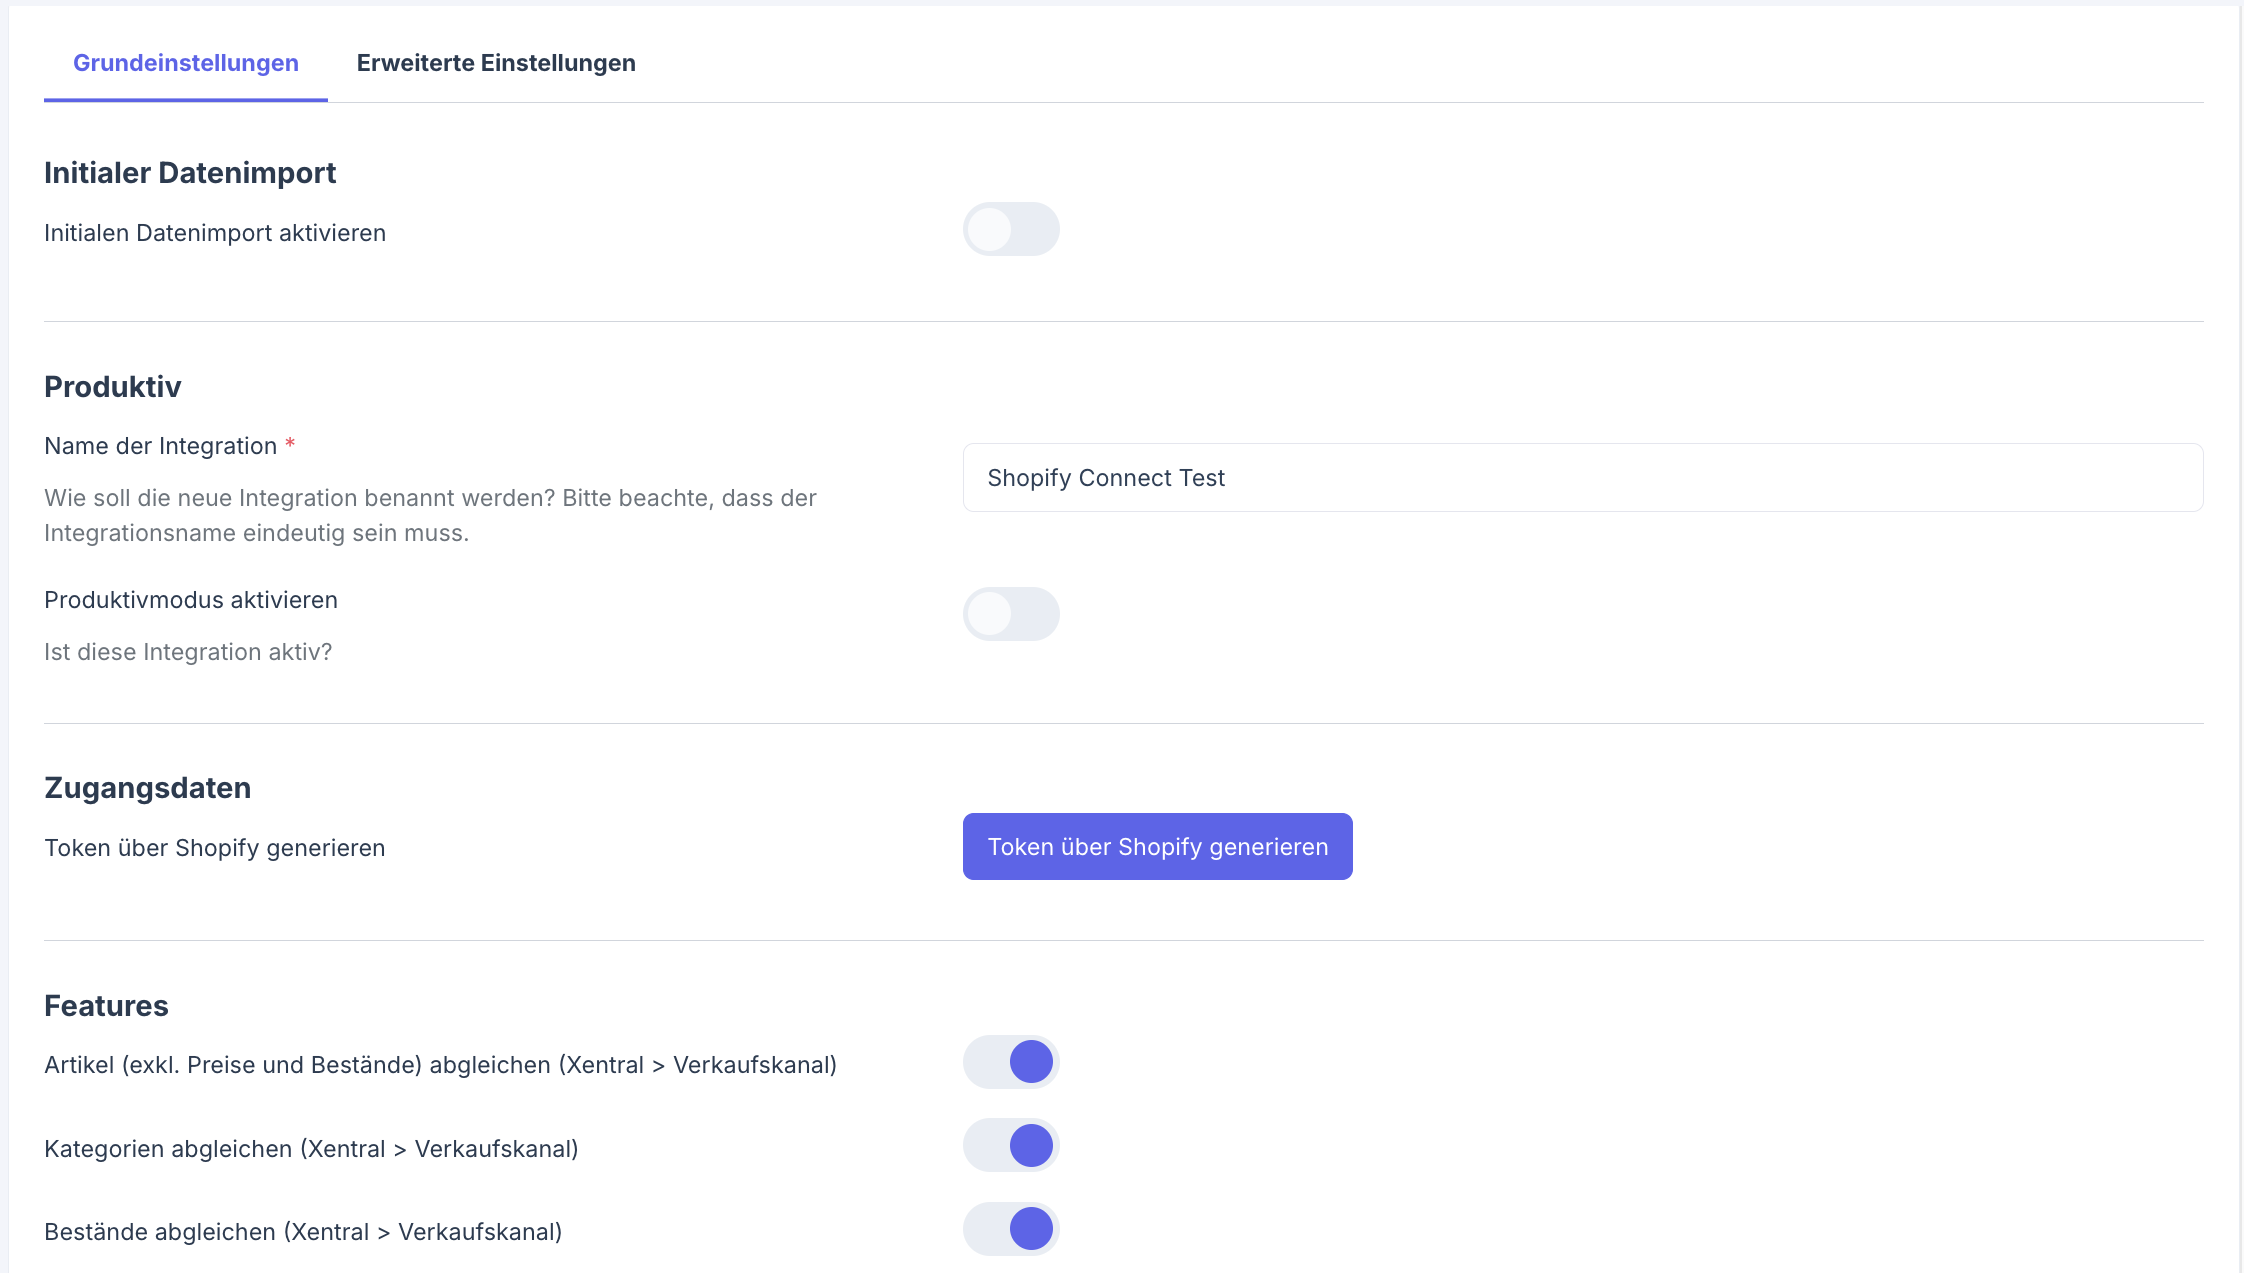The image size is (2244, 1273).
Task: Click the Produktiv section heading
Action: point(113,387)
